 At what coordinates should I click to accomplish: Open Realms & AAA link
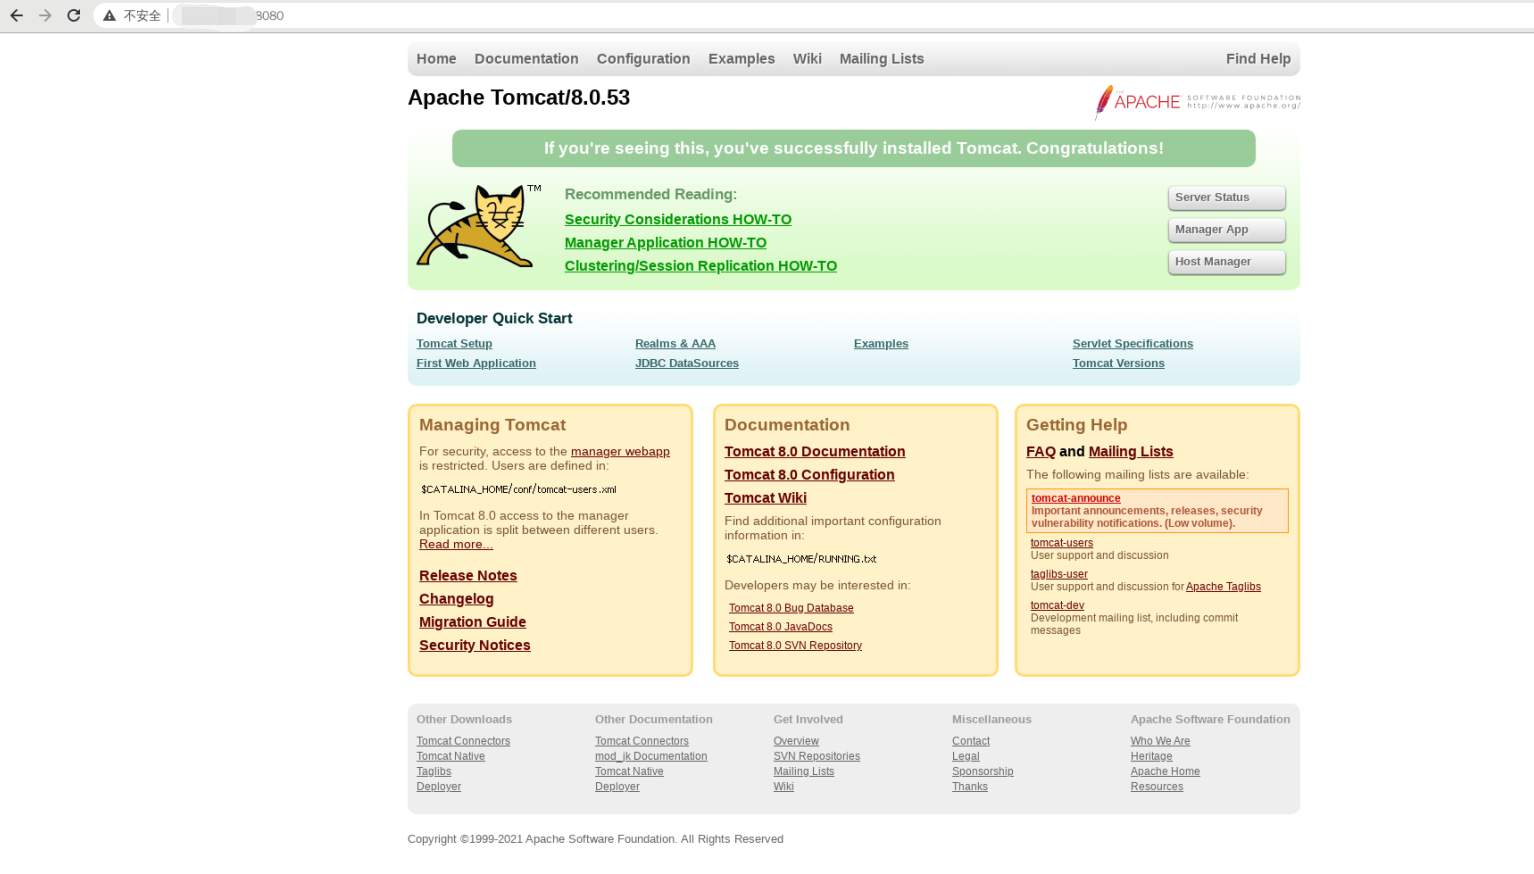tap(675, 344)
